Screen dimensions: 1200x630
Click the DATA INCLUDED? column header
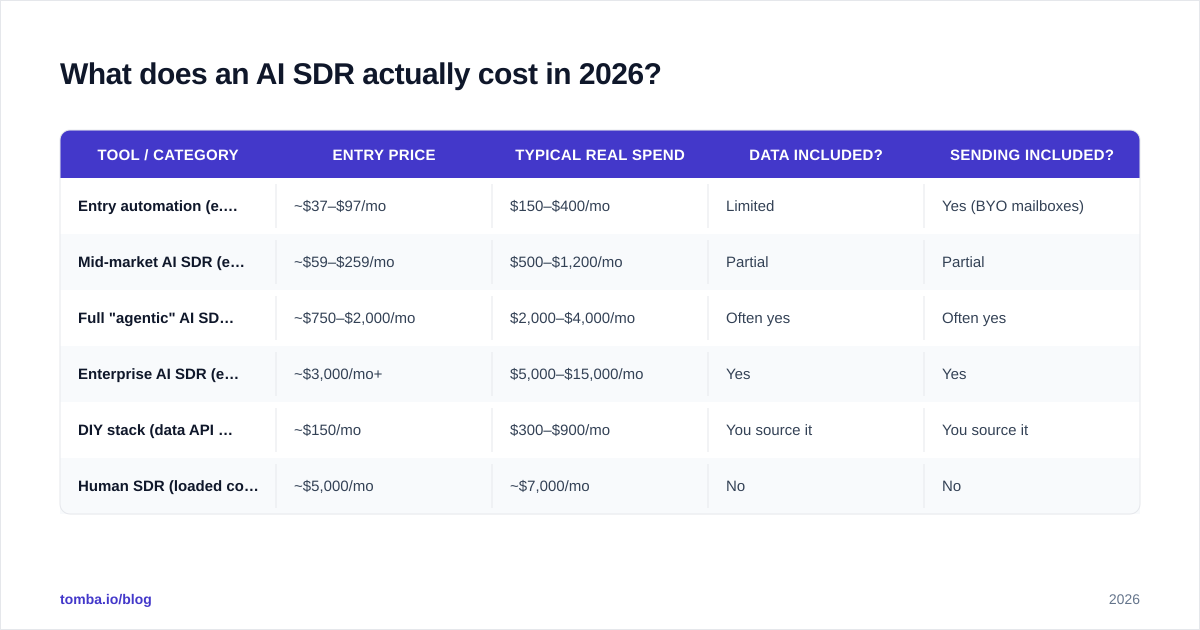[816, 155]
